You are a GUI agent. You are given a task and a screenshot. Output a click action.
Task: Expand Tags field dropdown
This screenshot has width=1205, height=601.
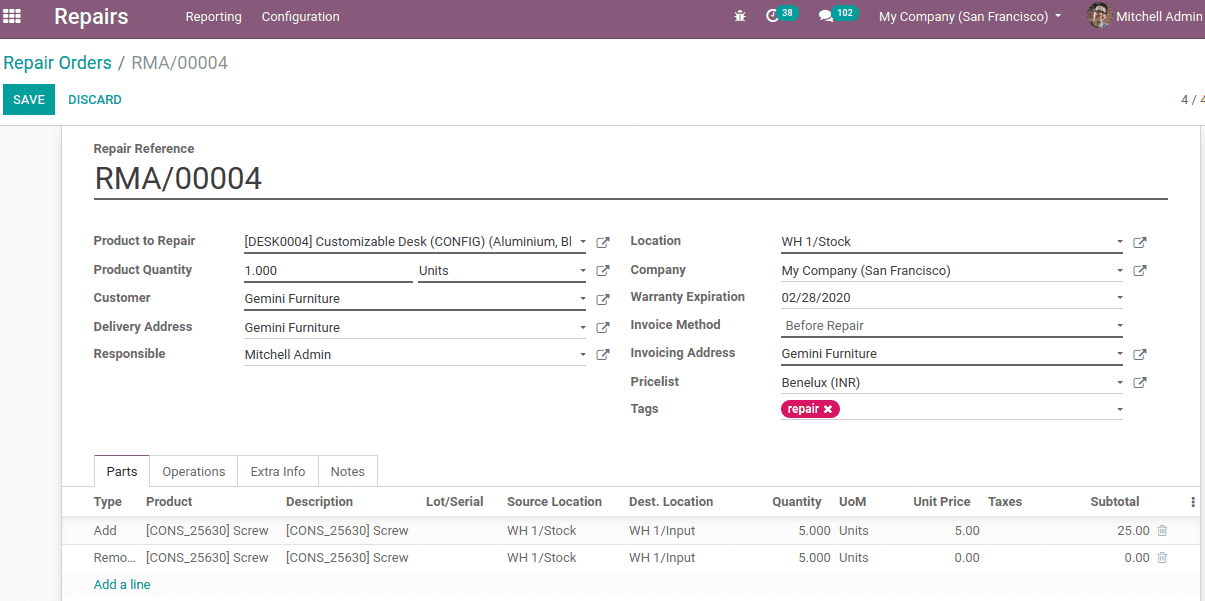pyautogui.click(x=1120, y=410)
